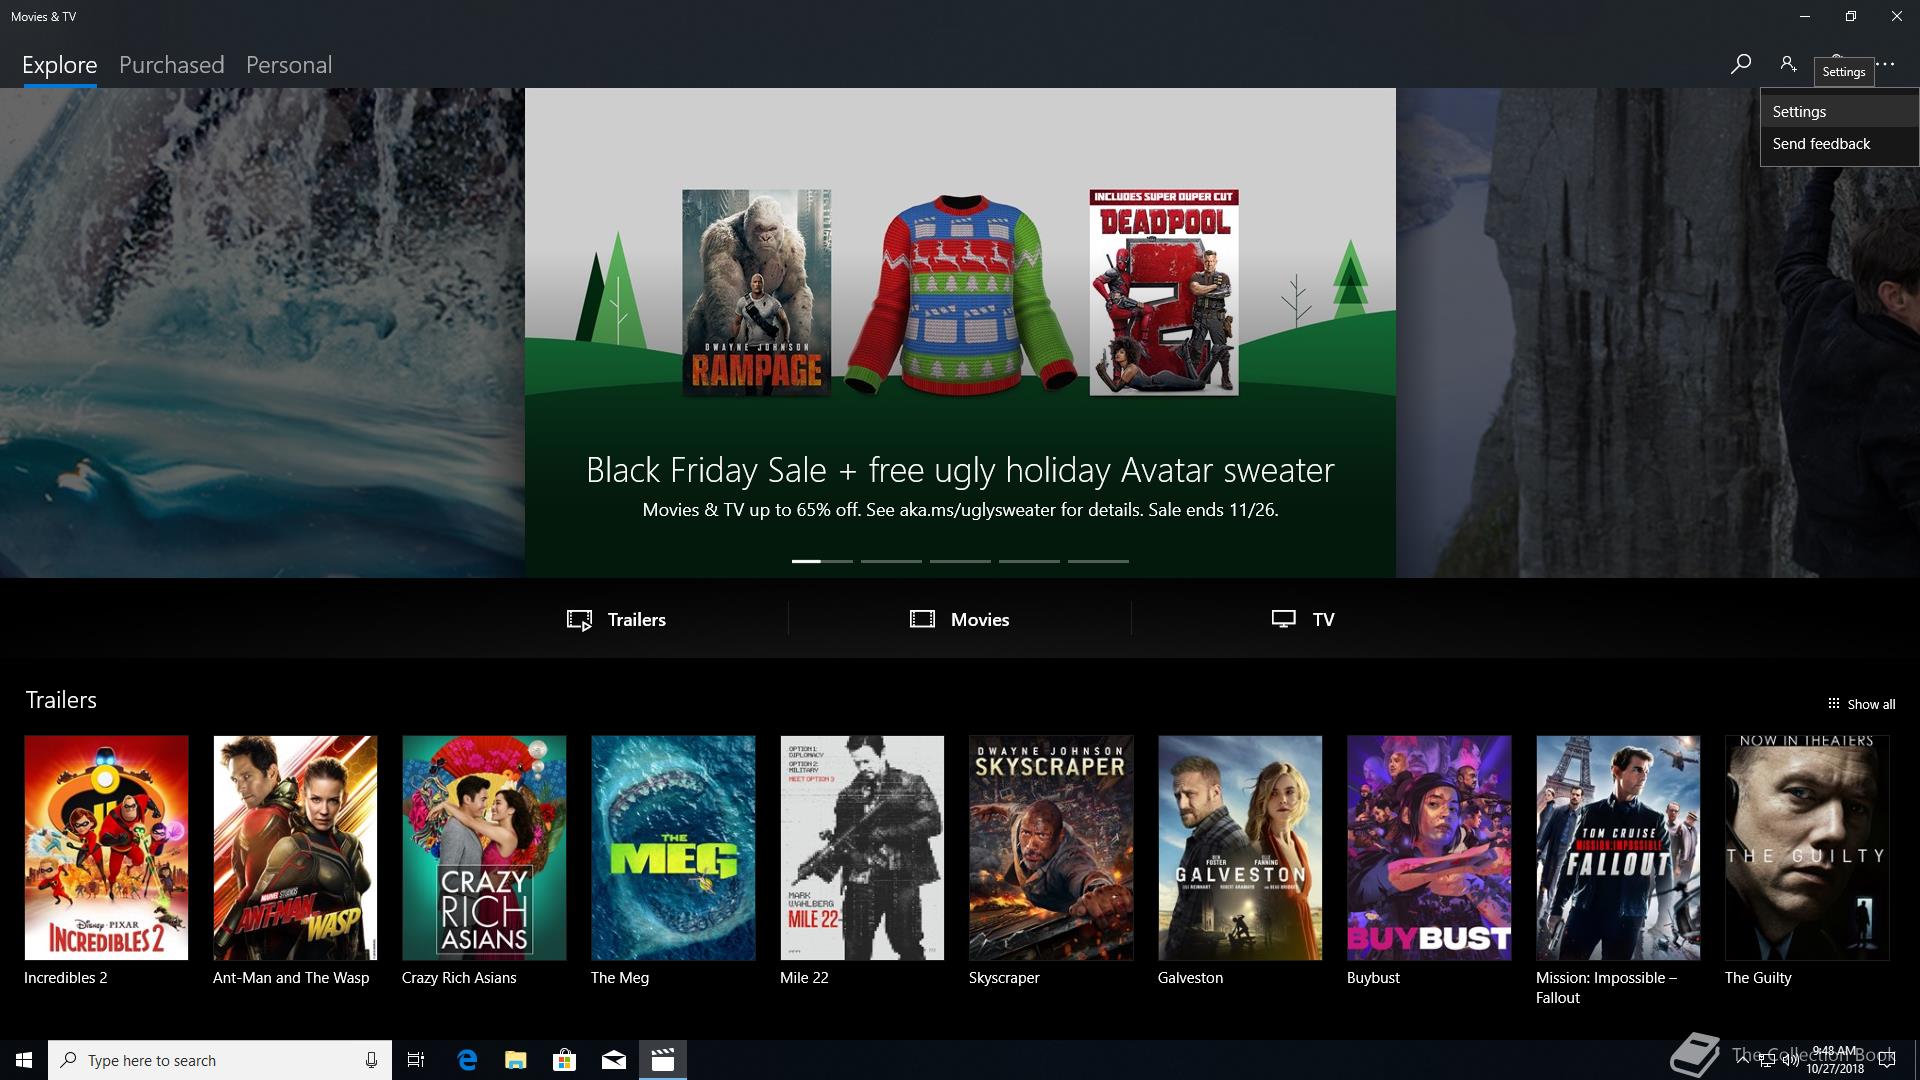Image resolution: width=1920 pixels, height=1080 pixels.
Task: Open the Mile 22 poster
Action: [x=862, y=848]
